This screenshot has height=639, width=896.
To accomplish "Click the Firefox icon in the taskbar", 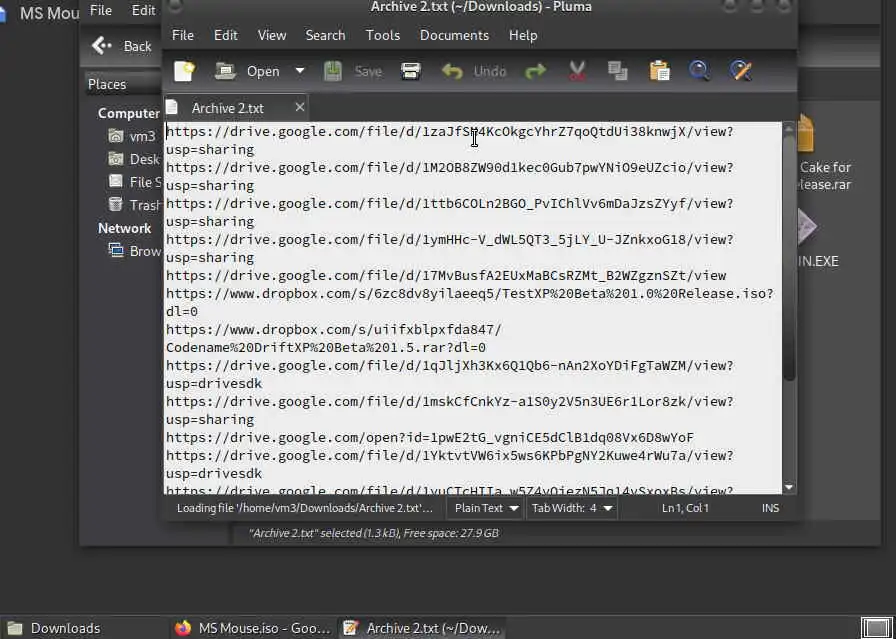I will point(183,628).
